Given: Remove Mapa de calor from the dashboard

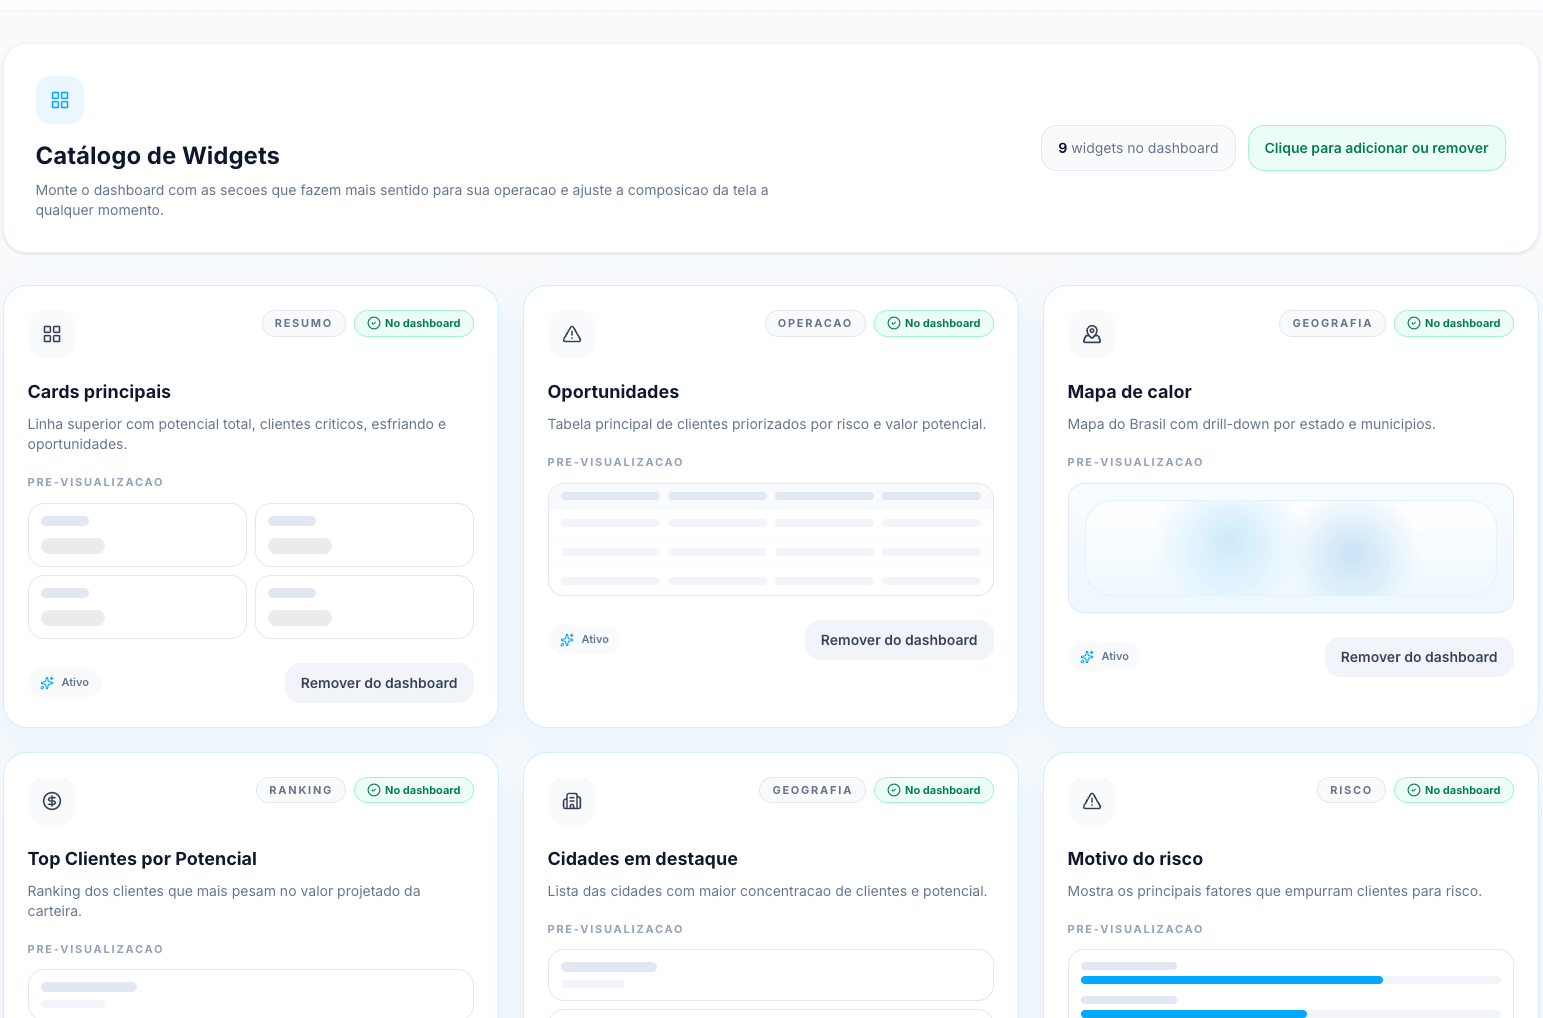Looking at the screenshot, I should tap(1419, 657).
